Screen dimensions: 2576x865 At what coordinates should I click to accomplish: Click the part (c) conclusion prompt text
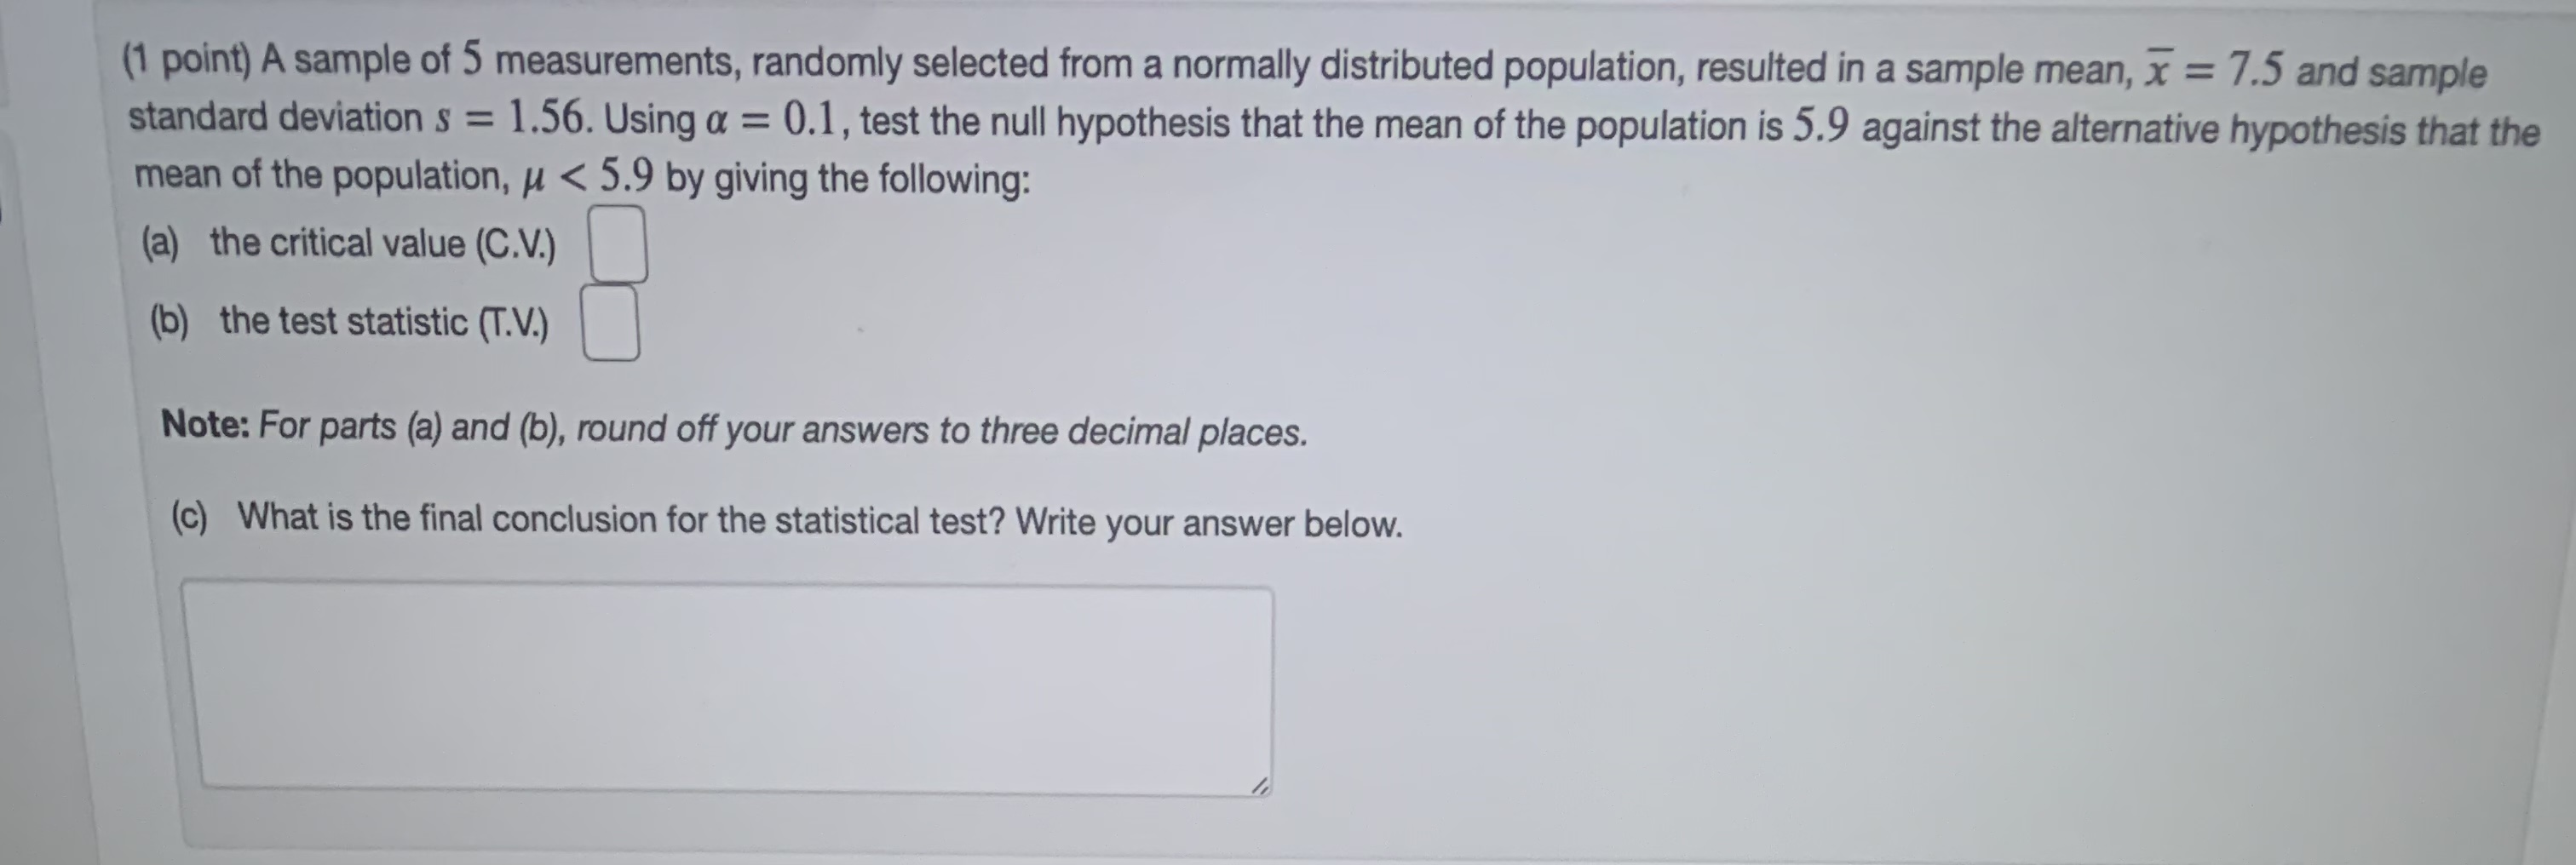[780, 521]
